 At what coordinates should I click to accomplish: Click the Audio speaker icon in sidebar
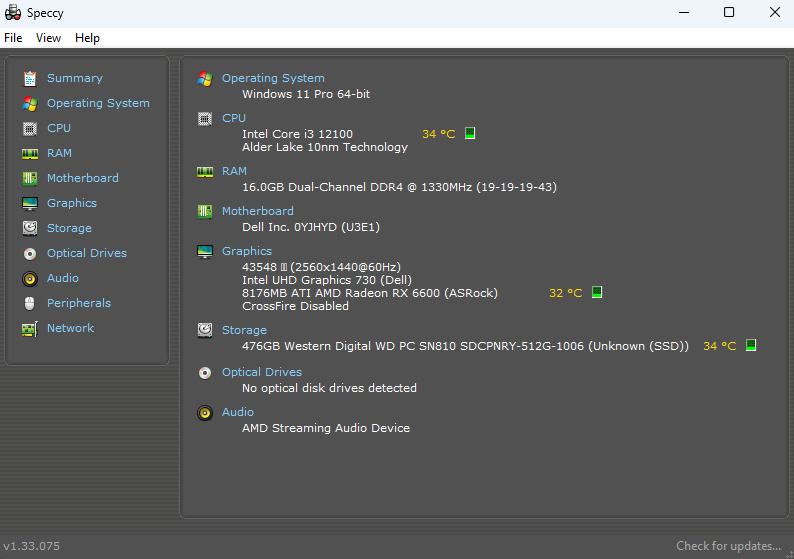[30, 278]
